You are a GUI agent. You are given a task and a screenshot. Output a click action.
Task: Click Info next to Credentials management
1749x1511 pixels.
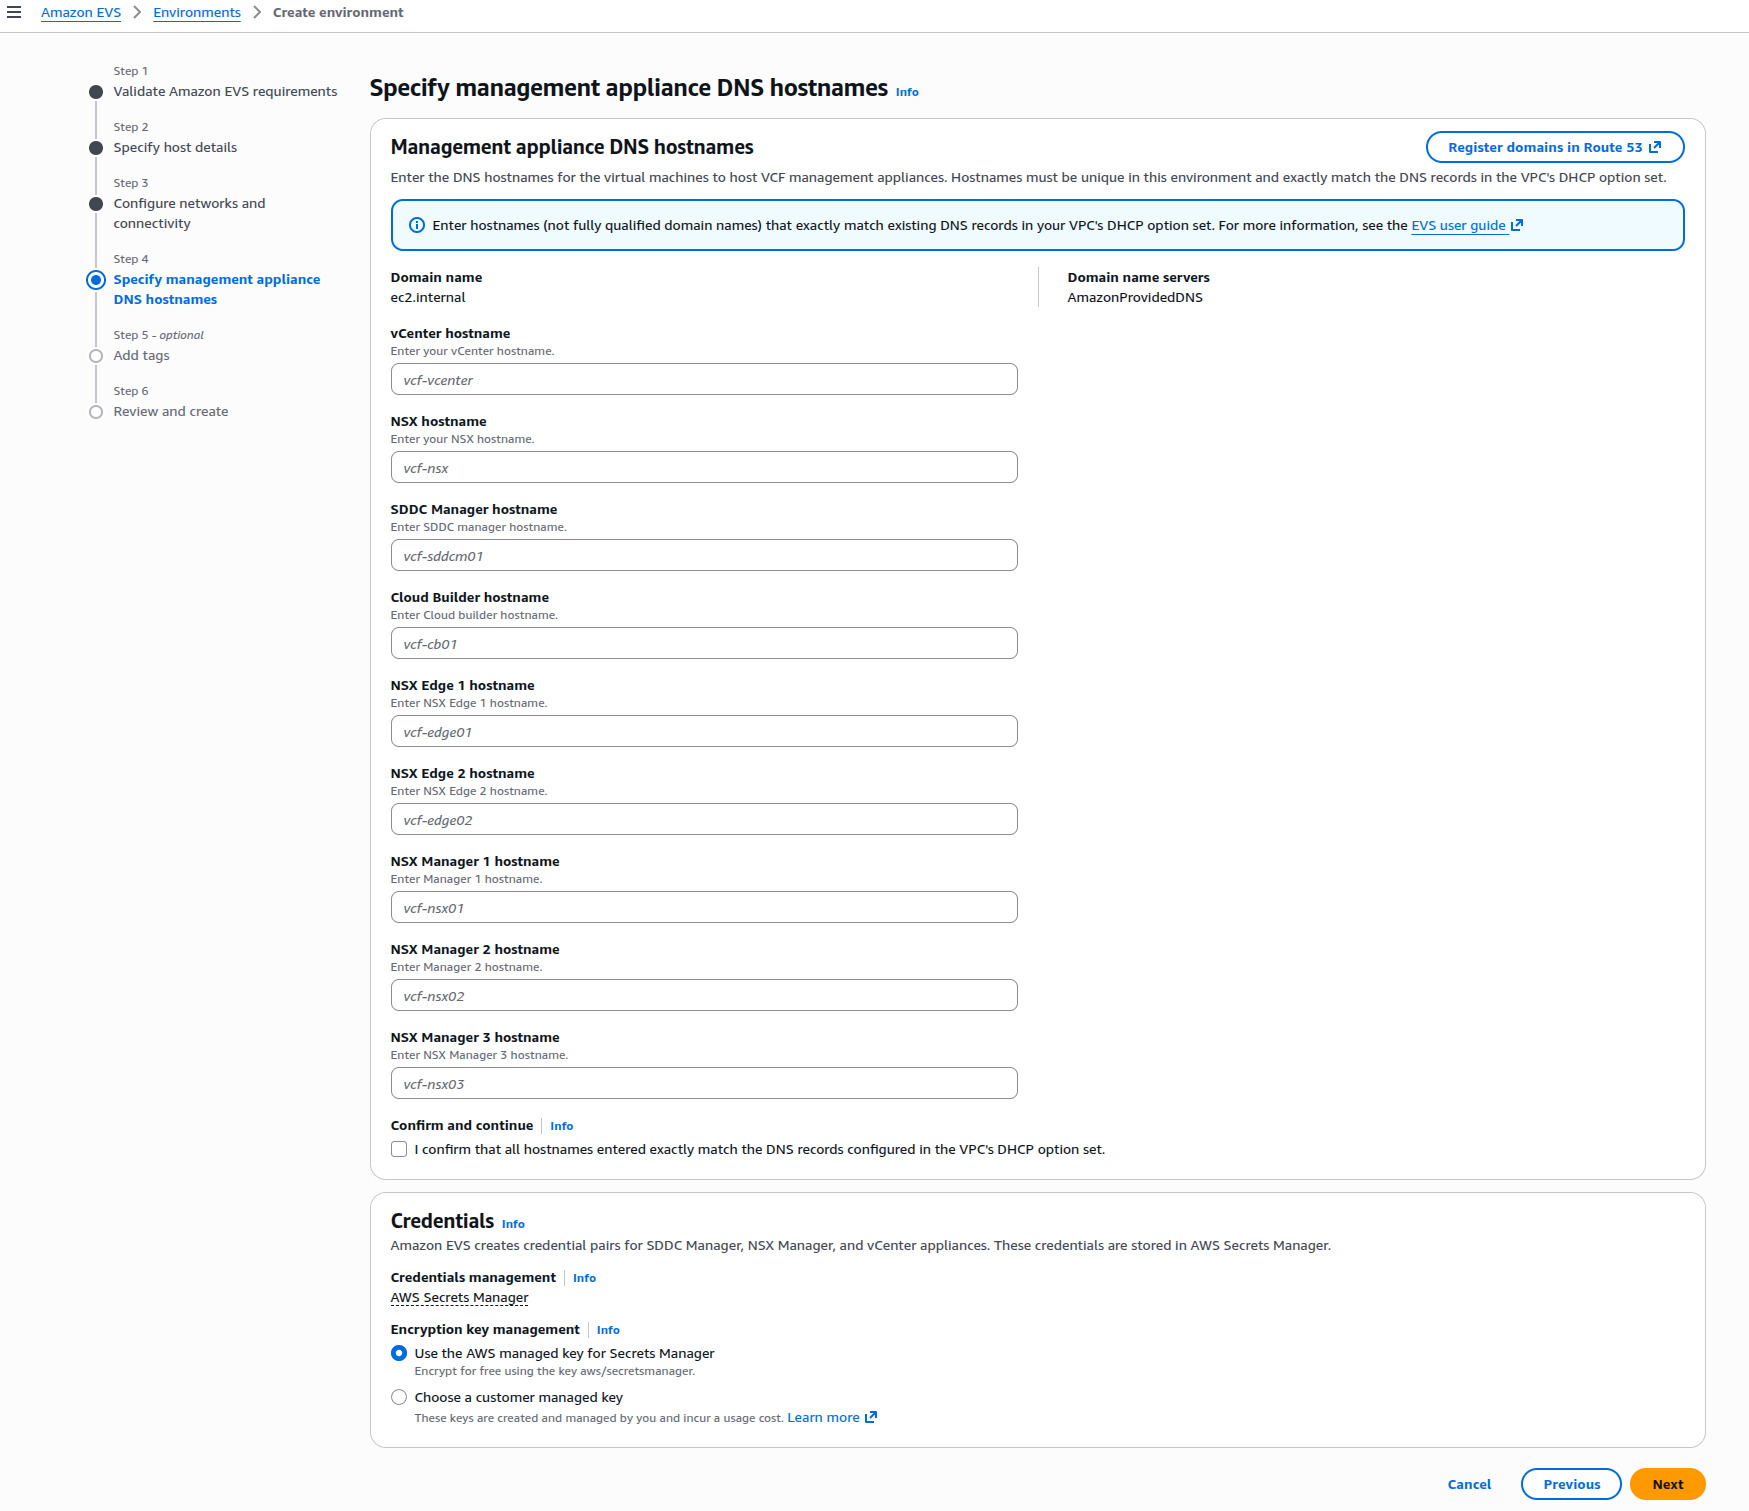584,1277
